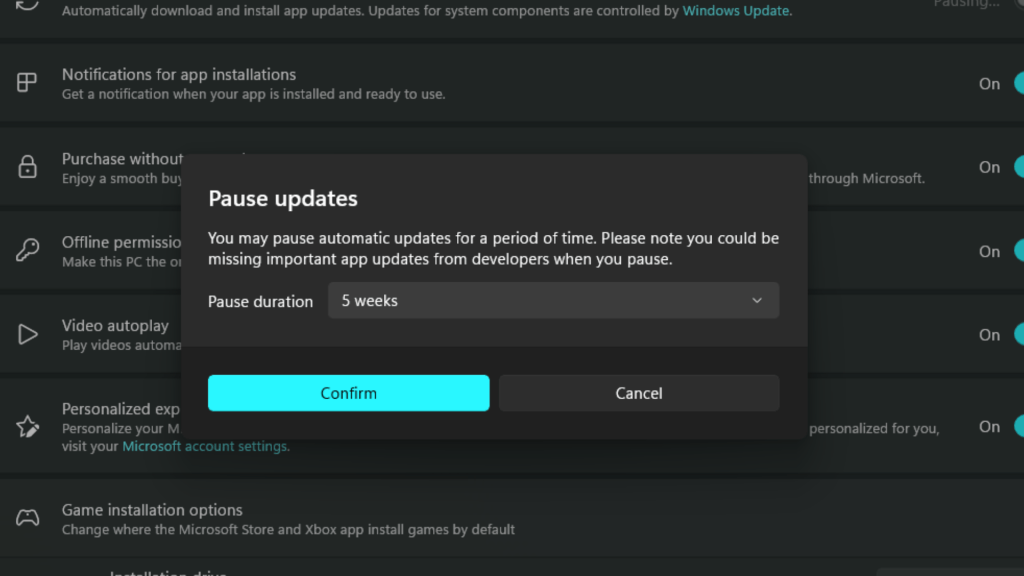The height and width of the screenshot is (576, 1024).
Task: Disable Personalized experiences switch
Action: (x=1018, y=427)
